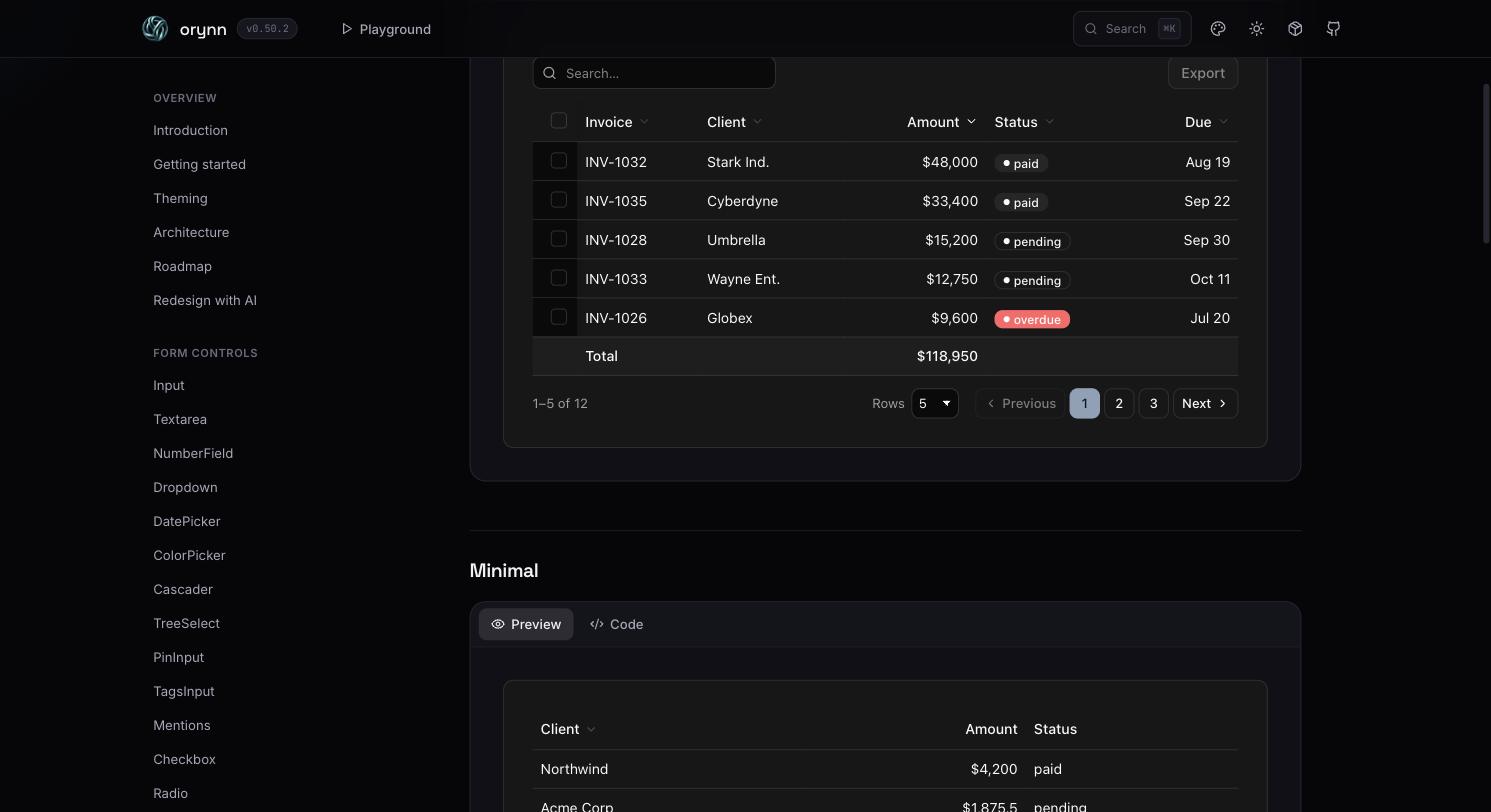Viewport: 1491px width, 812px height.
Task: Check the INV-1032 row checkbox
Action: pos(559,161)
